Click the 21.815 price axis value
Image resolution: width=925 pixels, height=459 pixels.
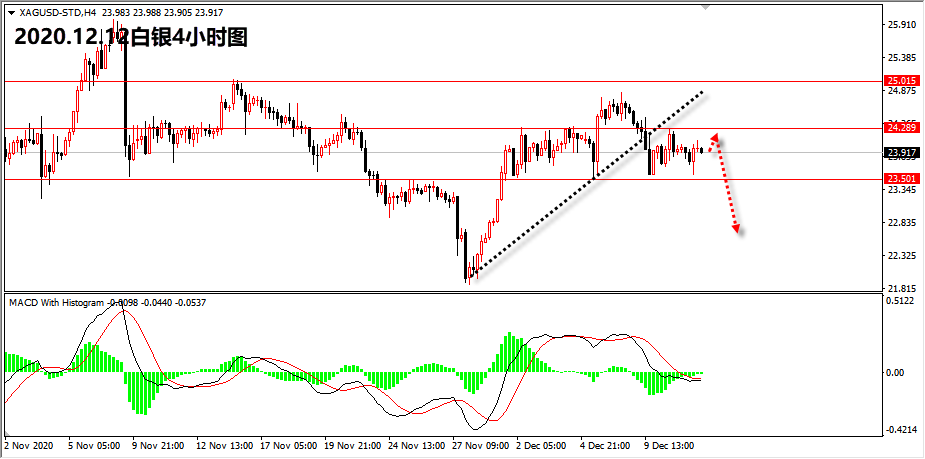[901, 289]
